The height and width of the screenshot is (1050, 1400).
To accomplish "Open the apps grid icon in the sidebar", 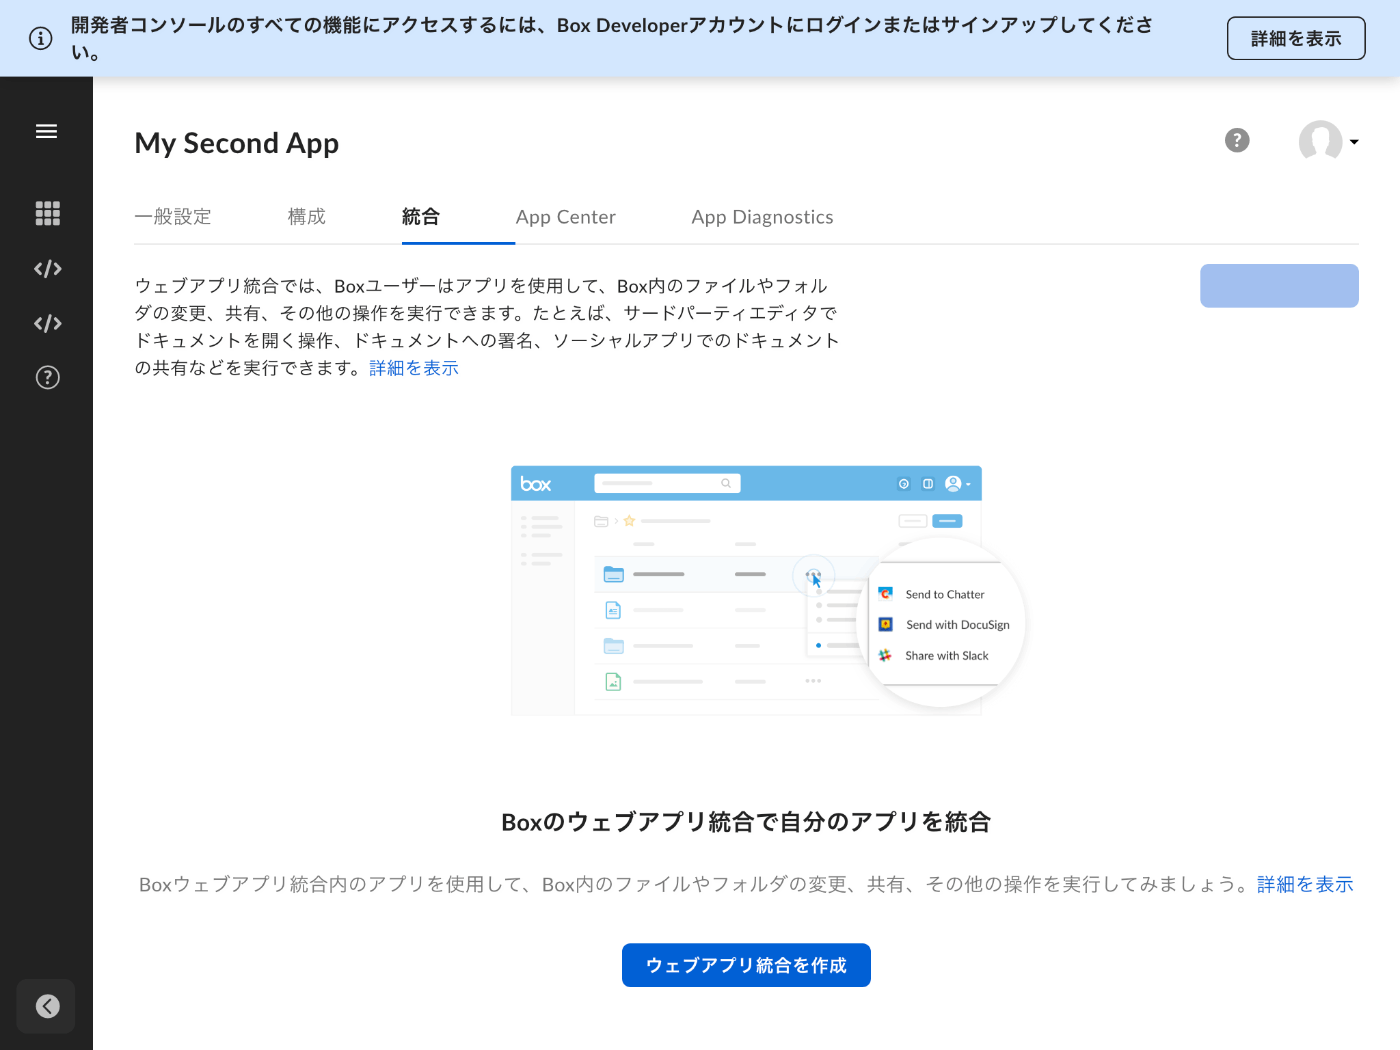I will (x=47, y=213).
